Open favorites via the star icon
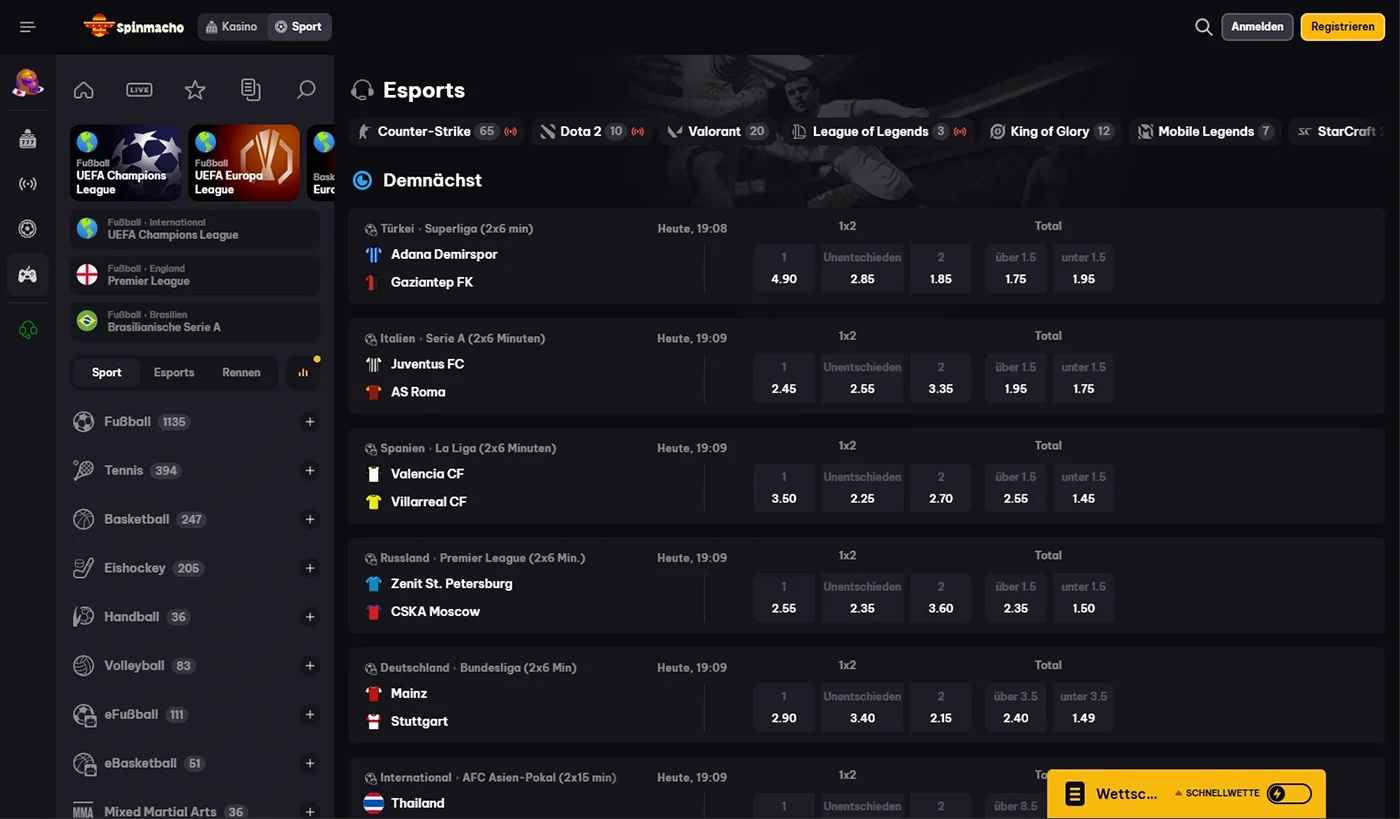This screenshot has width=1400, height=819. (194, 89)
